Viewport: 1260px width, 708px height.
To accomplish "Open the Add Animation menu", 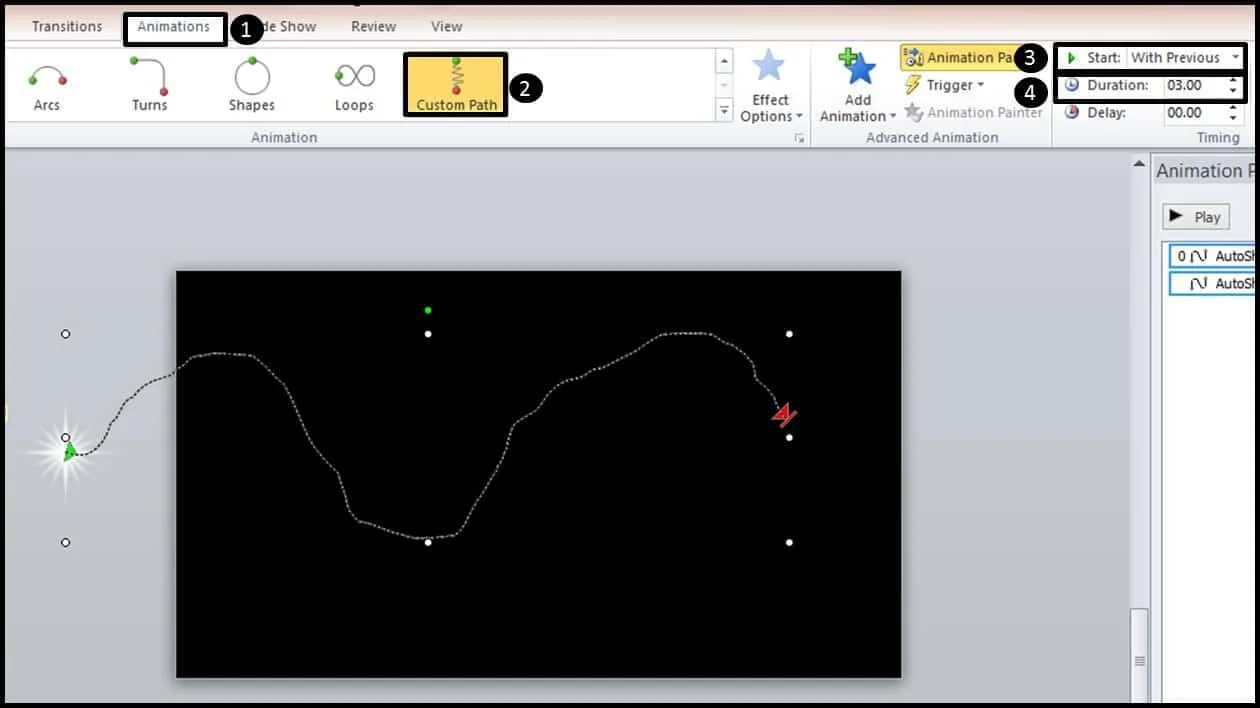I will click(857, 87).
